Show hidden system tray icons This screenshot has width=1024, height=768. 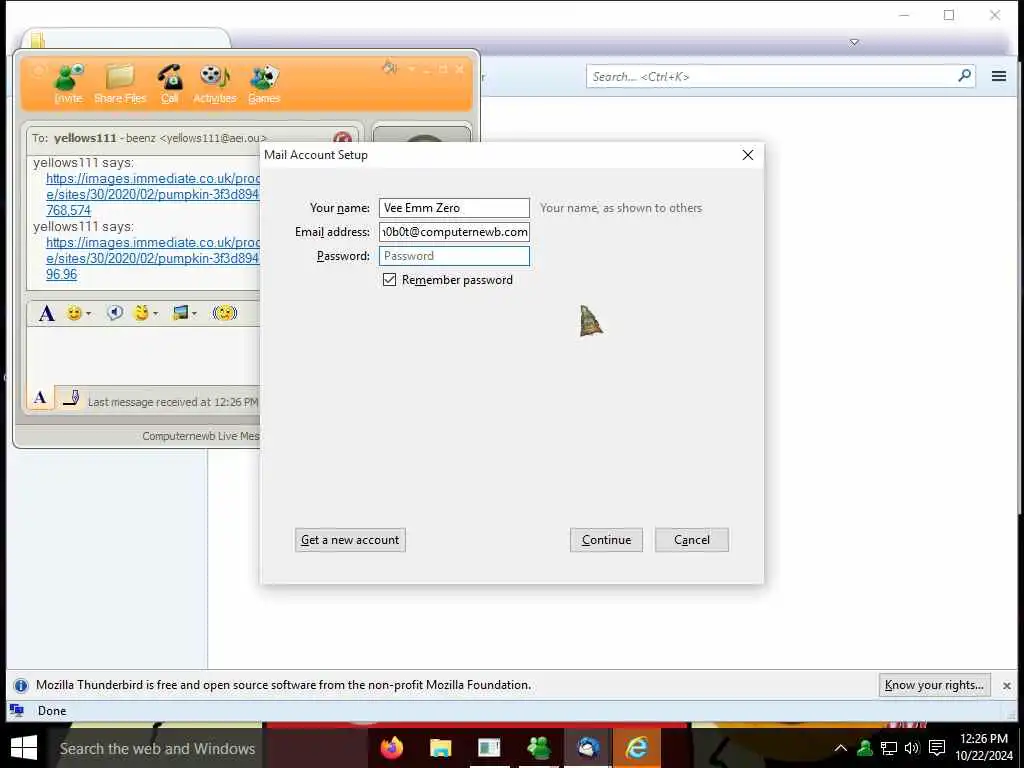click(x=840, y=748)
